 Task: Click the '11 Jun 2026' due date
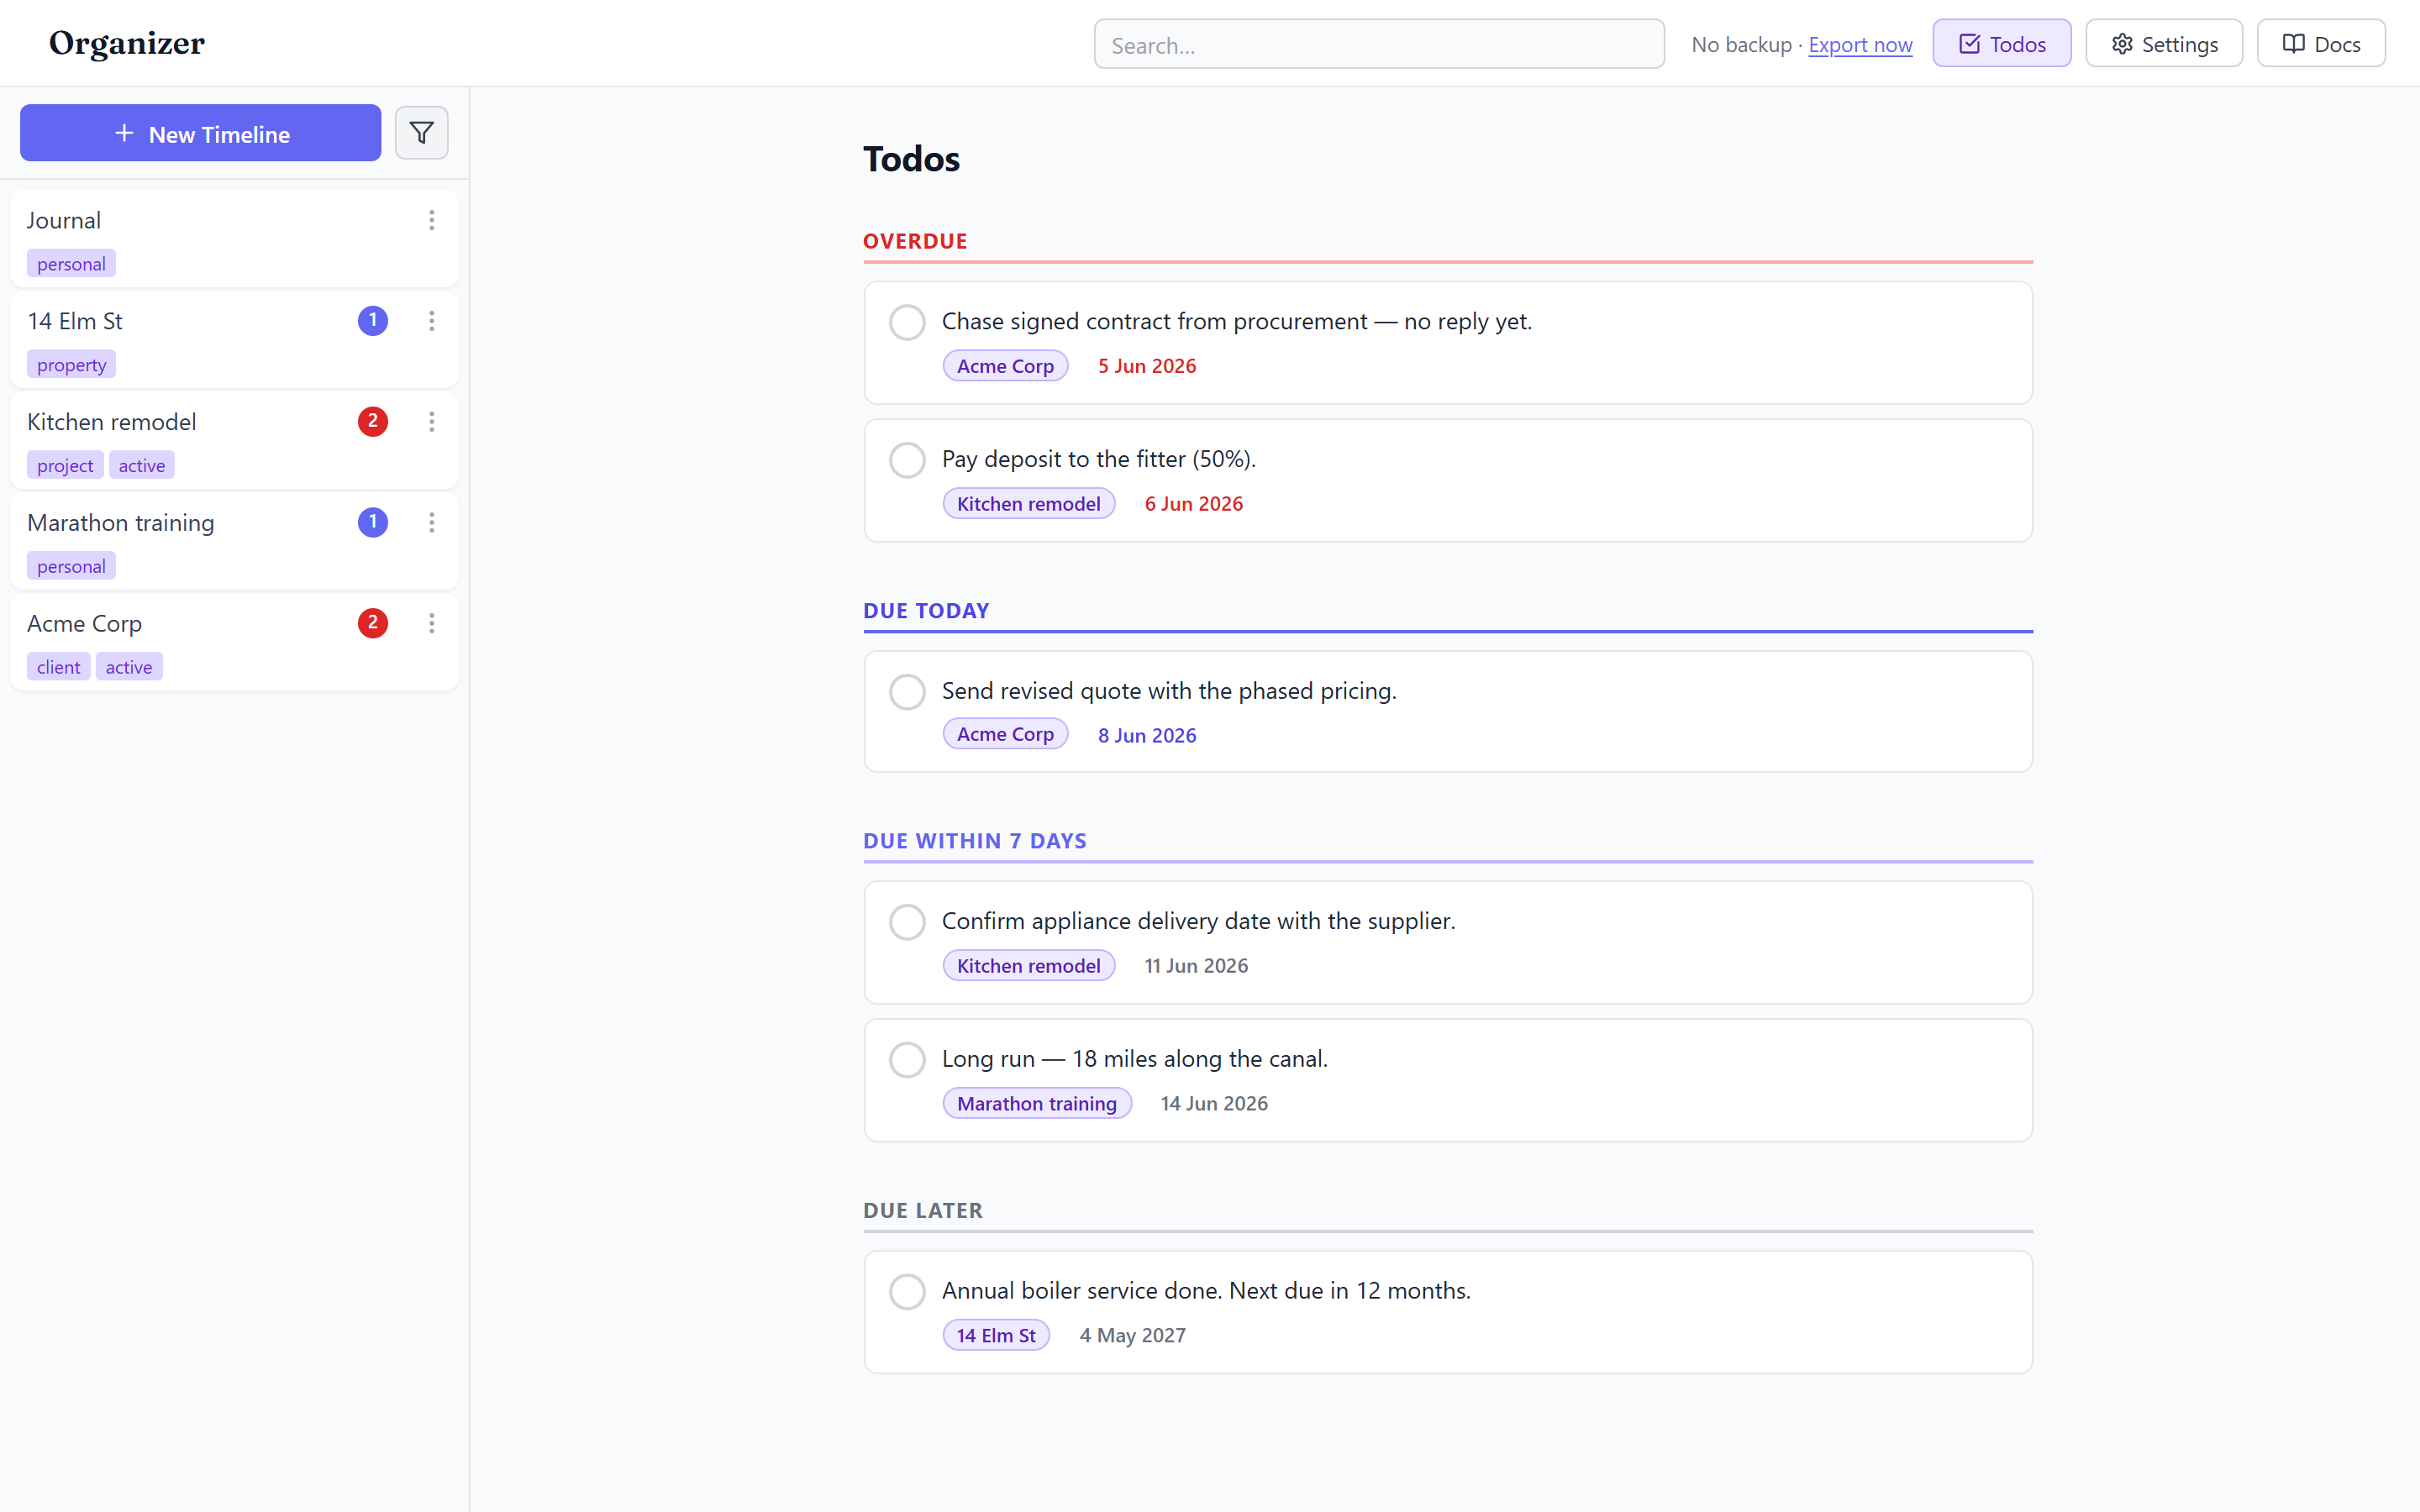1196,966
